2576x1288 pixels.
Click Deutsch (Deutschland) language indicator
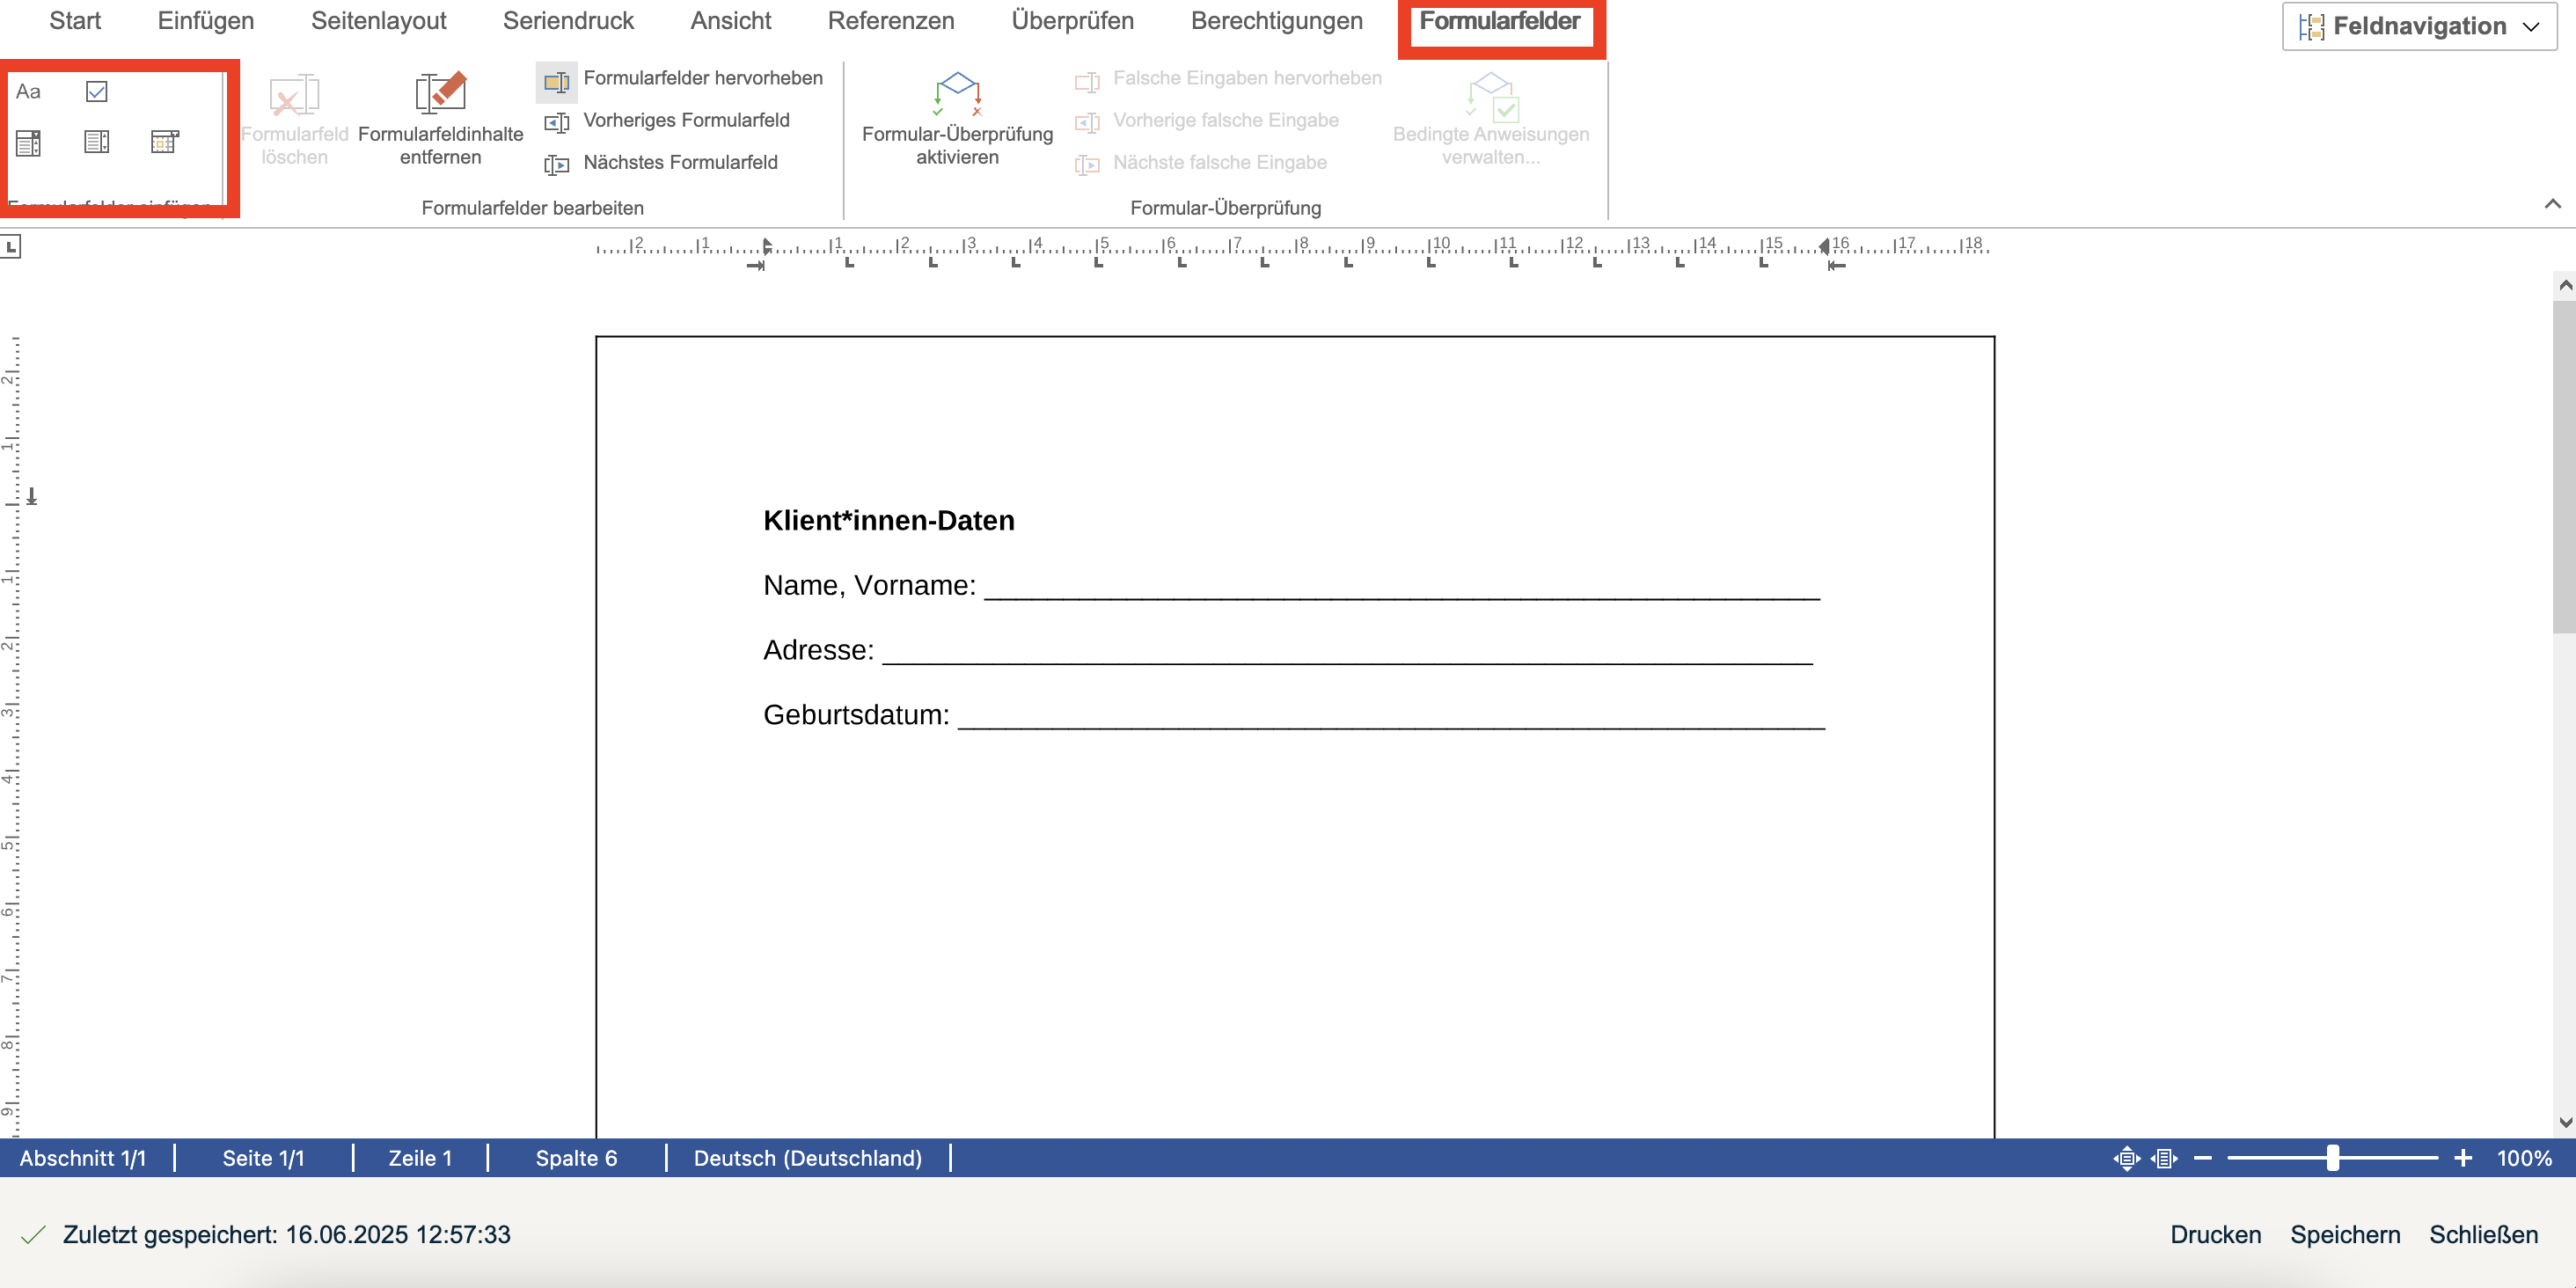(x=808, y=1158)
